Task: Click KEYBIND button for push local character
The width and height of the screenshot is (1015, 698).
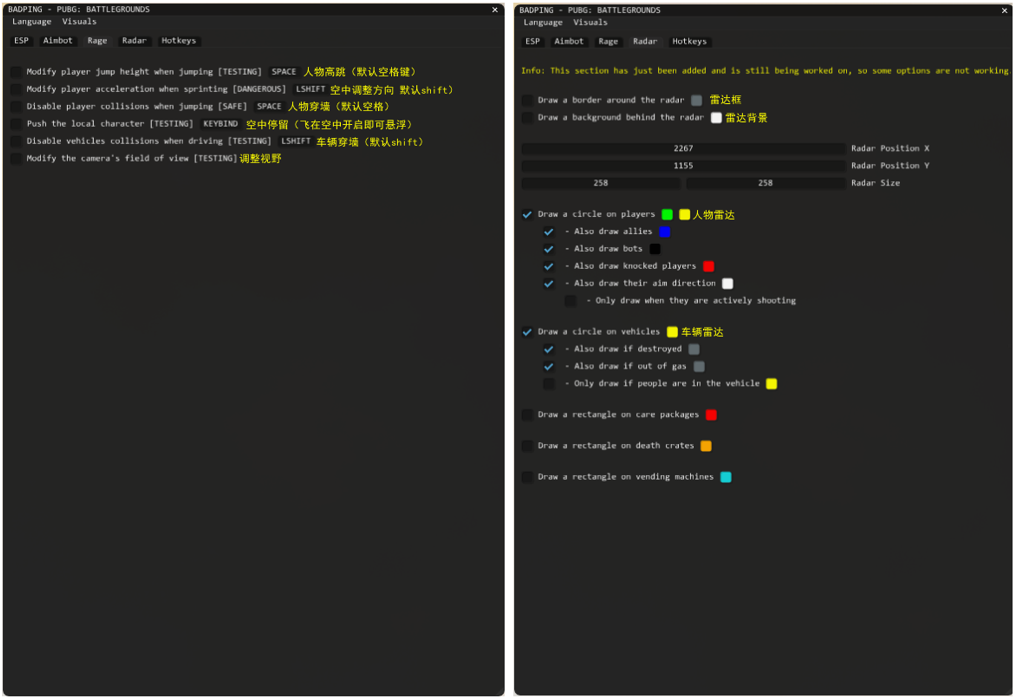Action: click(220, 124)
